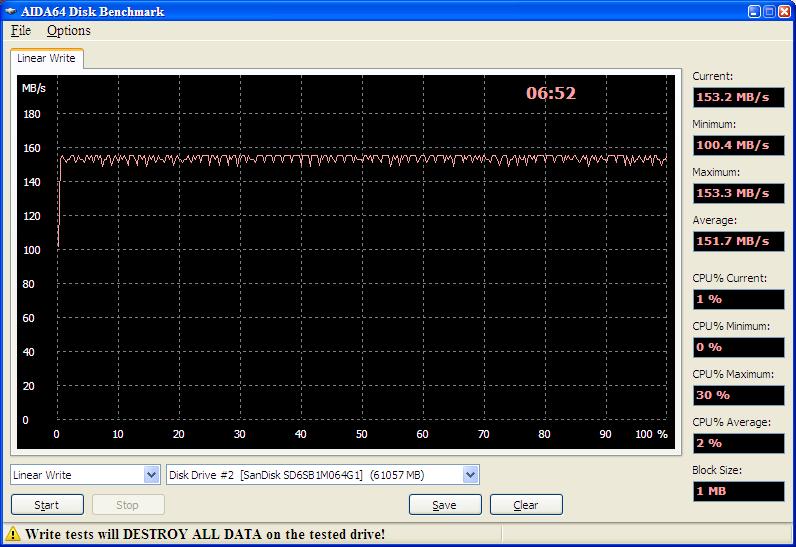Click the Average speed value 151.7 MB/s
This screenshot has height=547, width=796.
739,242
